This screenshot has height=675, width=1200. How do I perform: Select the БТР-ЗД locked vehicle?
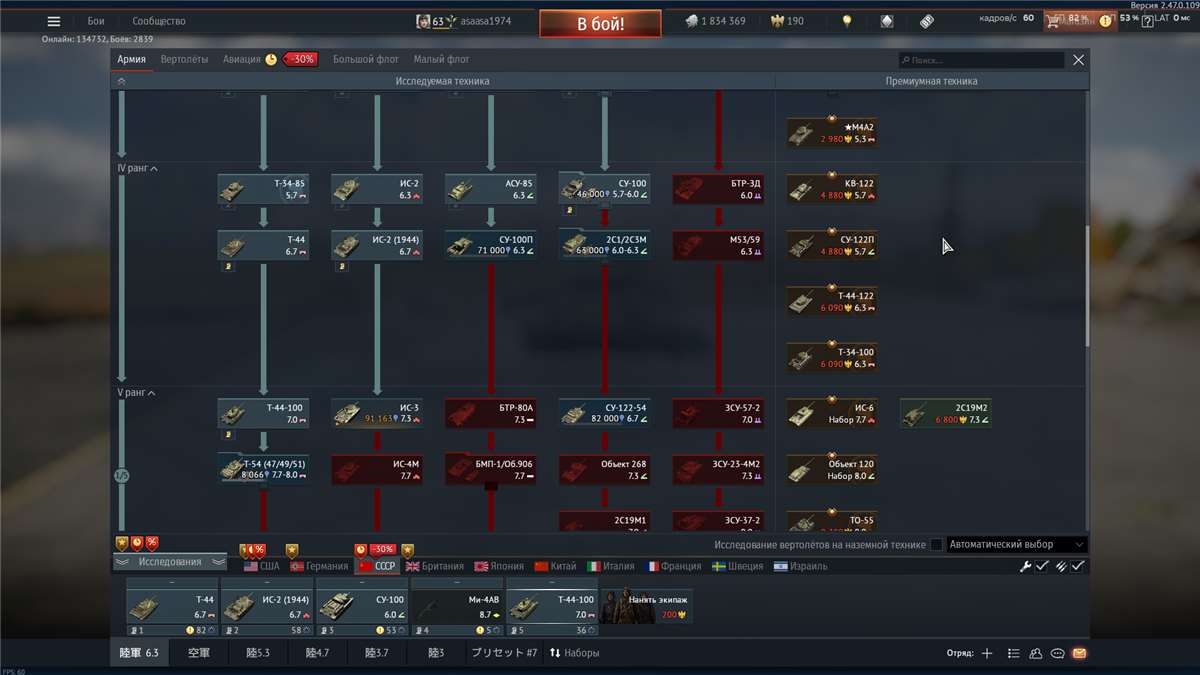click(x=719, y=189)
